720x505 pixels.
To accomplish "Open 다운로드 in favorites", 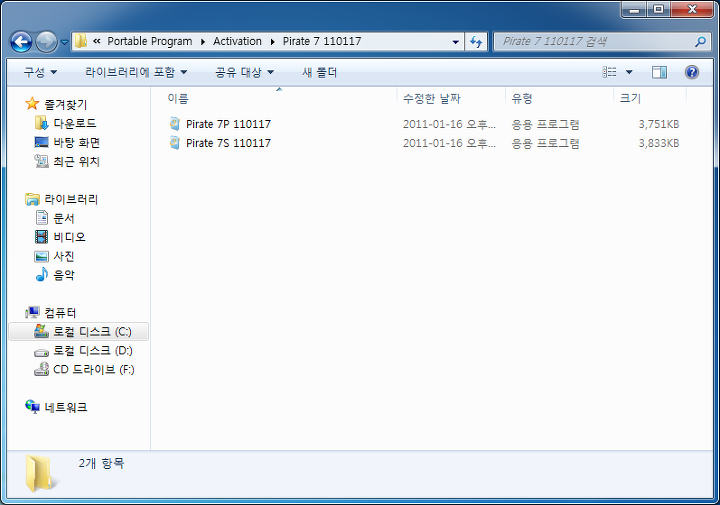I will click(x=75, y=123).
